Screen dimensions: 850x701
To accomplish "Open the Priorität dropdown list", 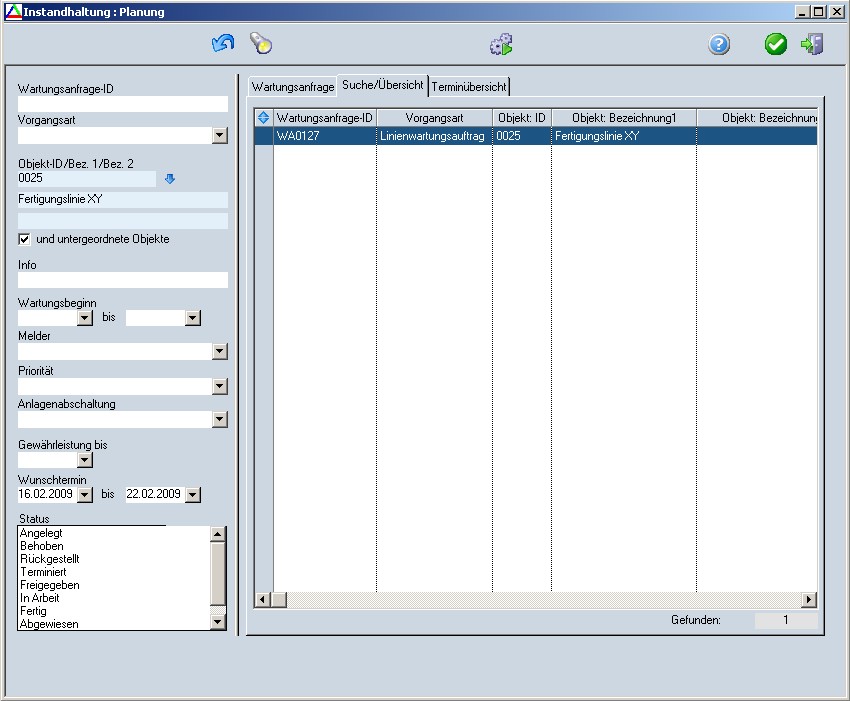I will [220, 387].
